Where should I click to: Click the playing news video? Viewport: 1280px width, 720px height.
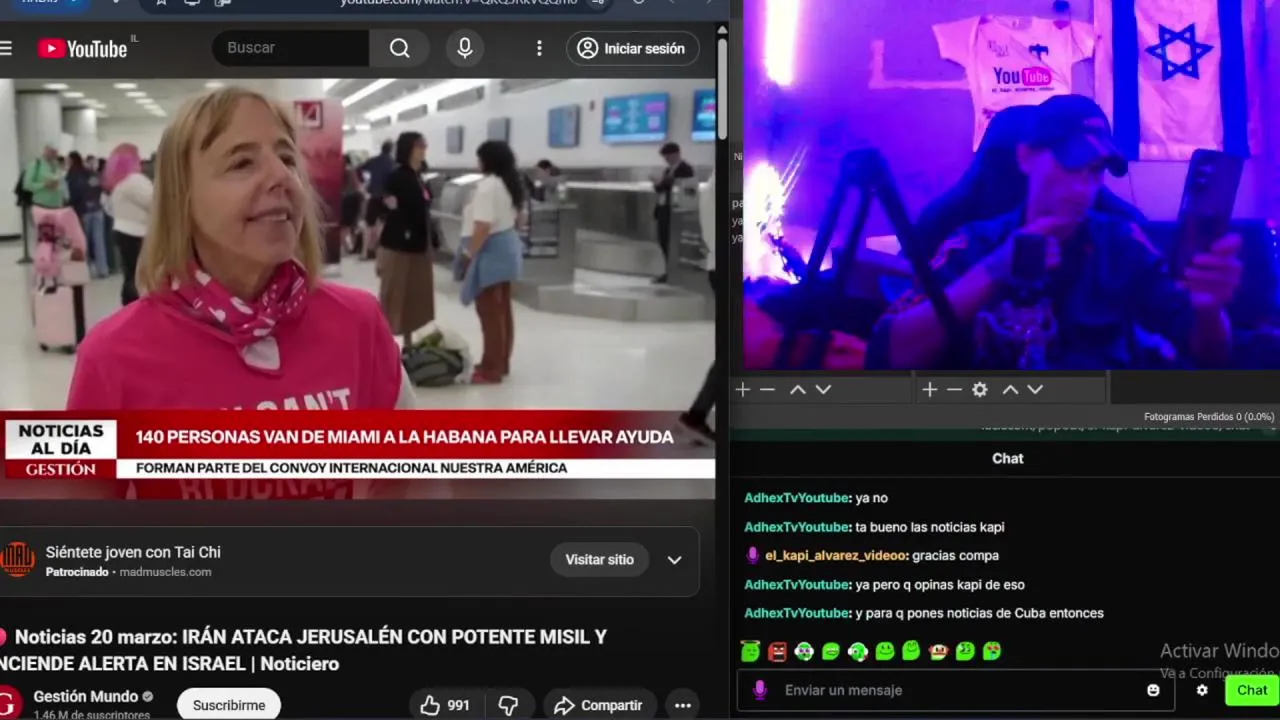click(357, 289)
